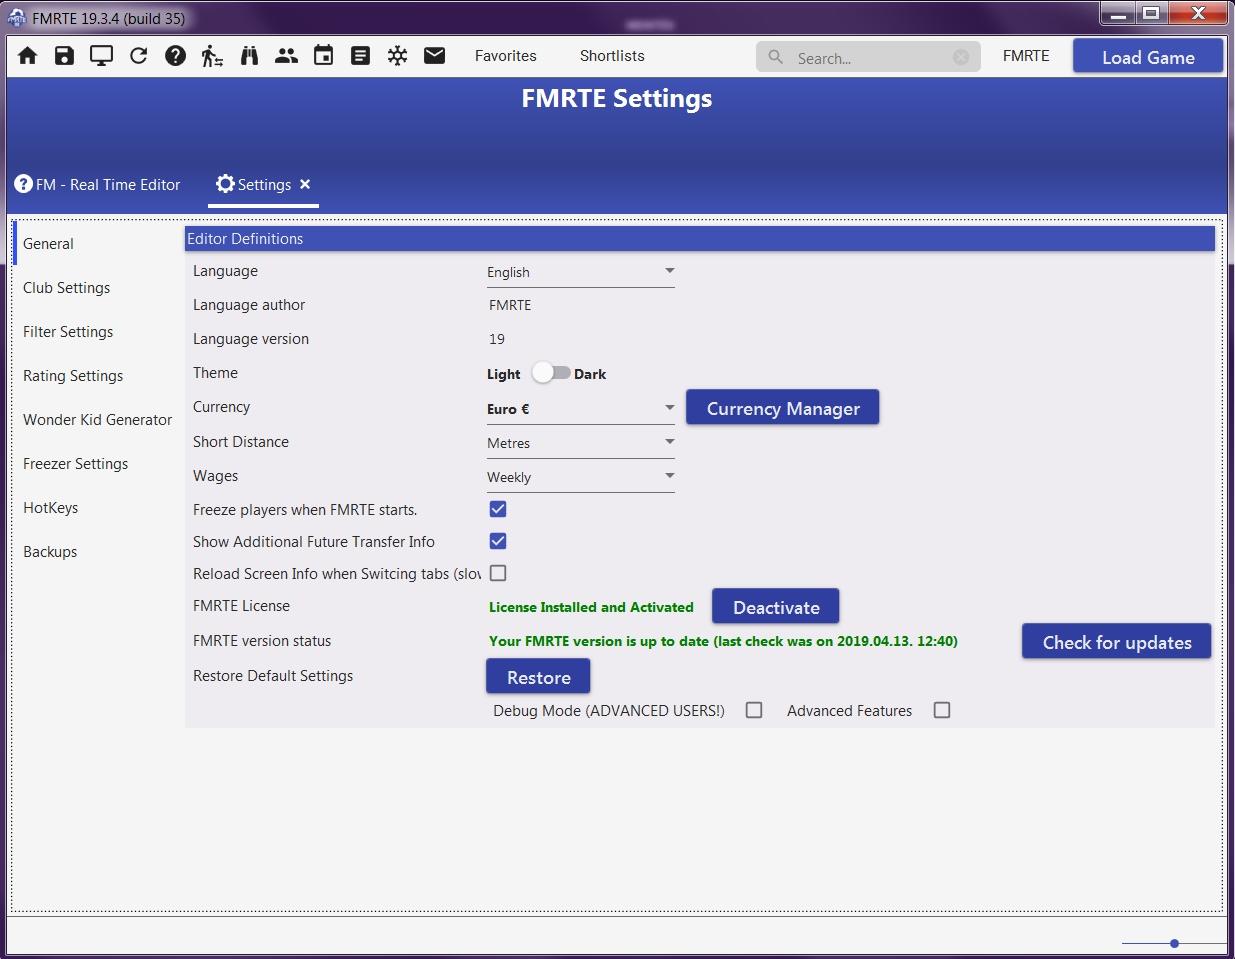Click the Currency Manager button
This screenshot has width=1235, height=959.
click(782, 408)
